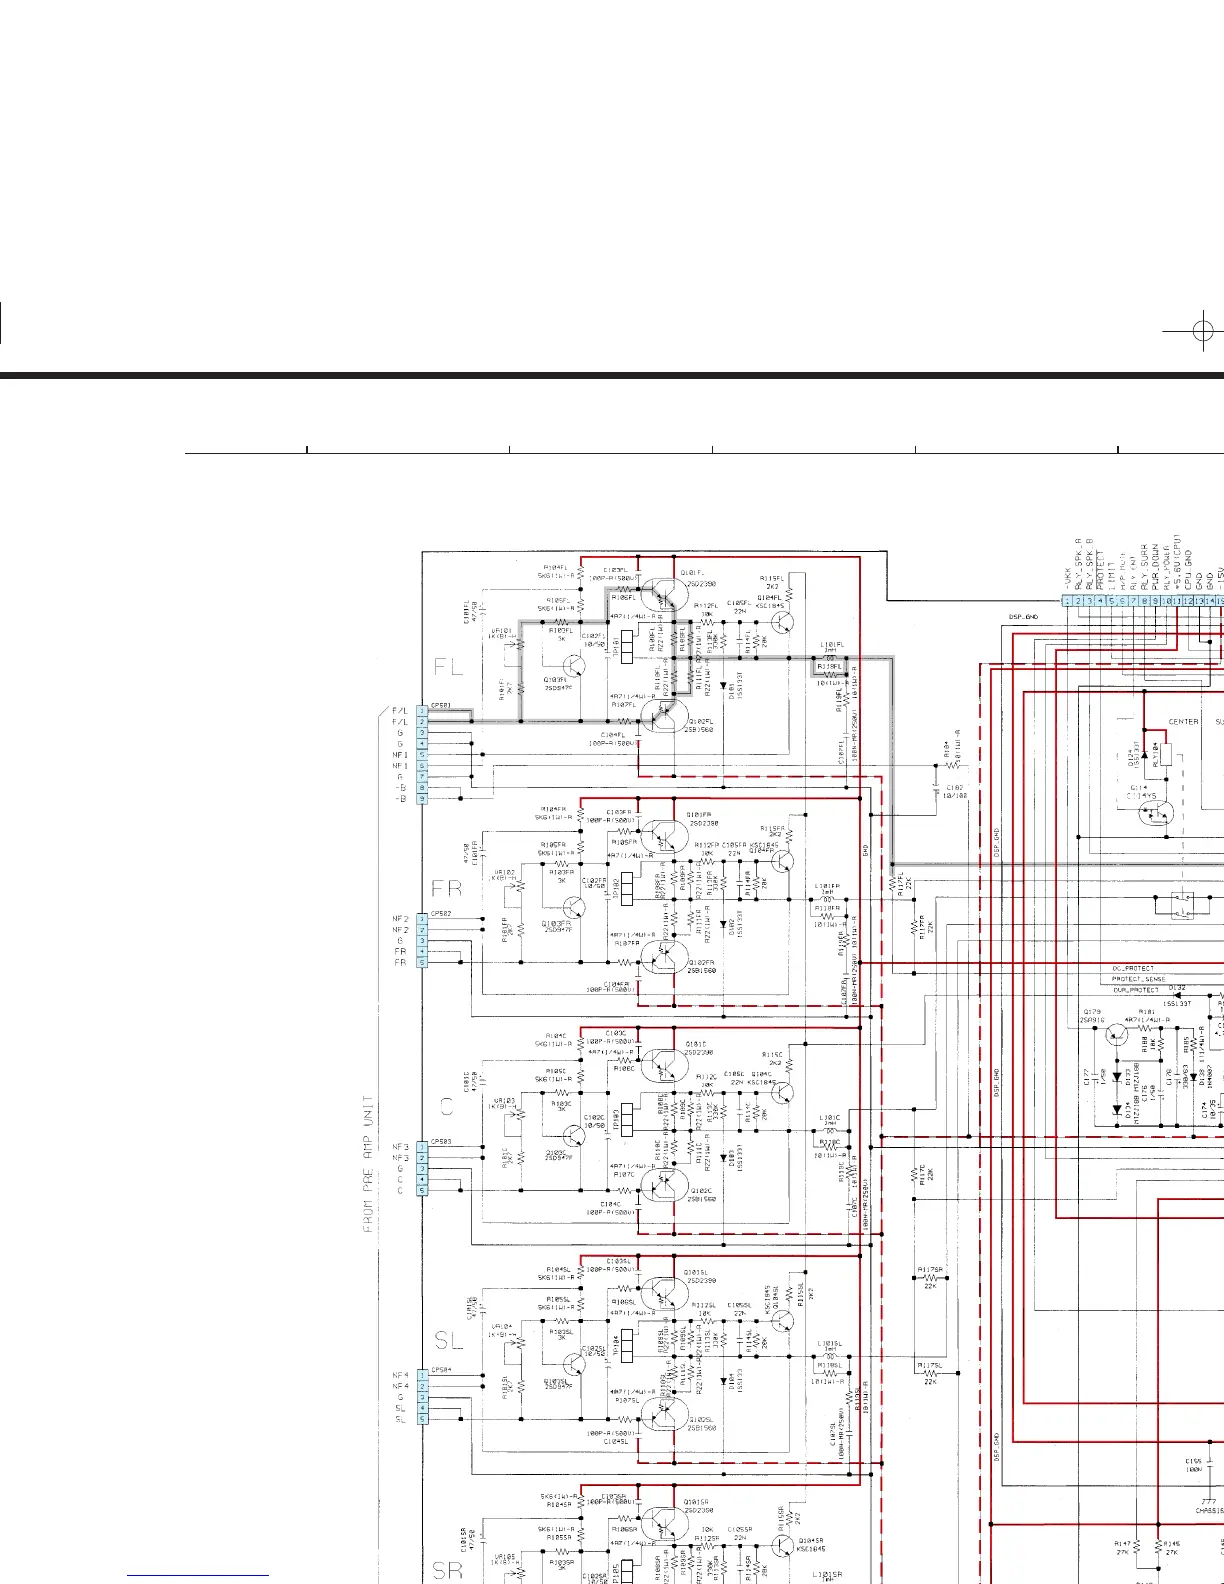This screenshot has height=1584, width=1224.
Task: Click pin 8 of the top connector
Action: (x=1144, y=600)
